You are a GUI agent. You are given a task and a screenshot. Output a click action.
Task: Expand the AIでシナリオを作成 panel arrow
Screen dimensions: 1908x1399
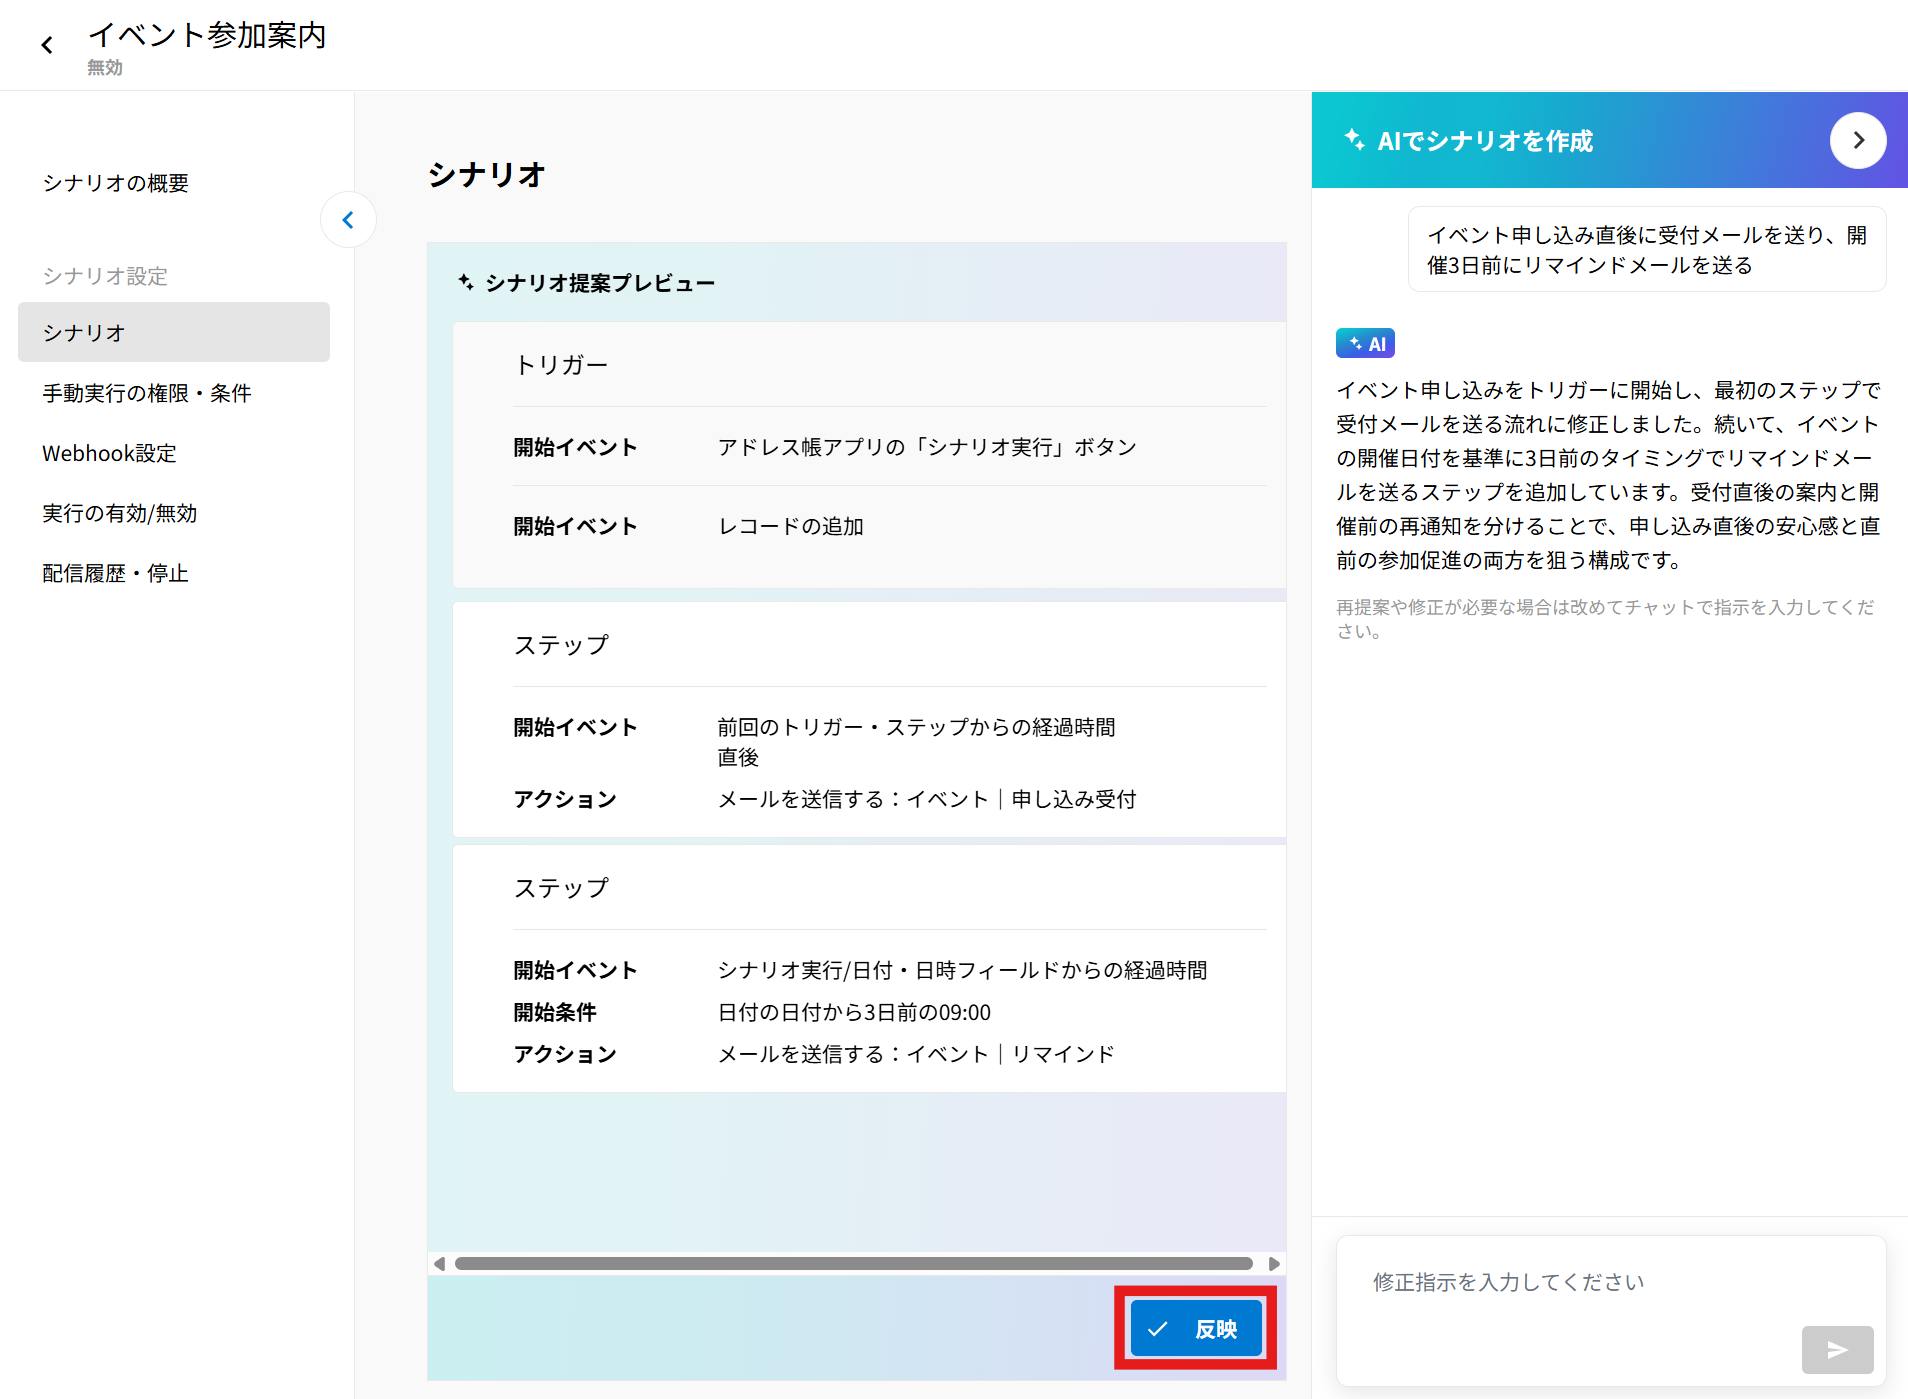[x=1857, y=141]
